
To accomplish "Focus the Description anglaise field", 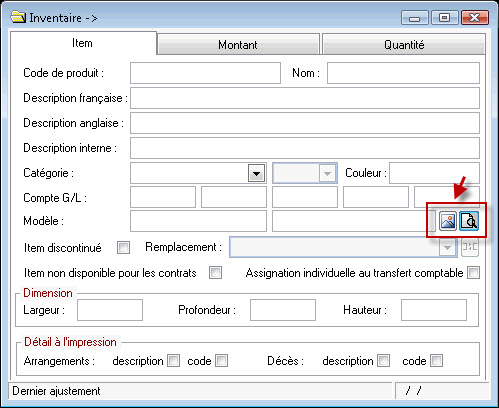I will pos(305,123).
